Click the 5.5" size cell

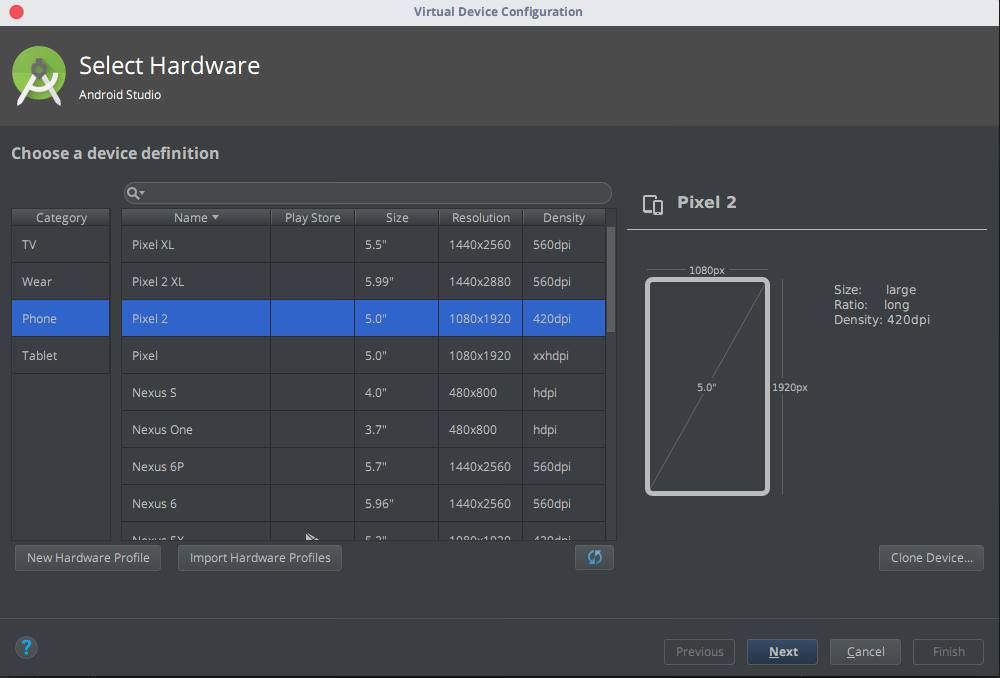click(397, 245)
